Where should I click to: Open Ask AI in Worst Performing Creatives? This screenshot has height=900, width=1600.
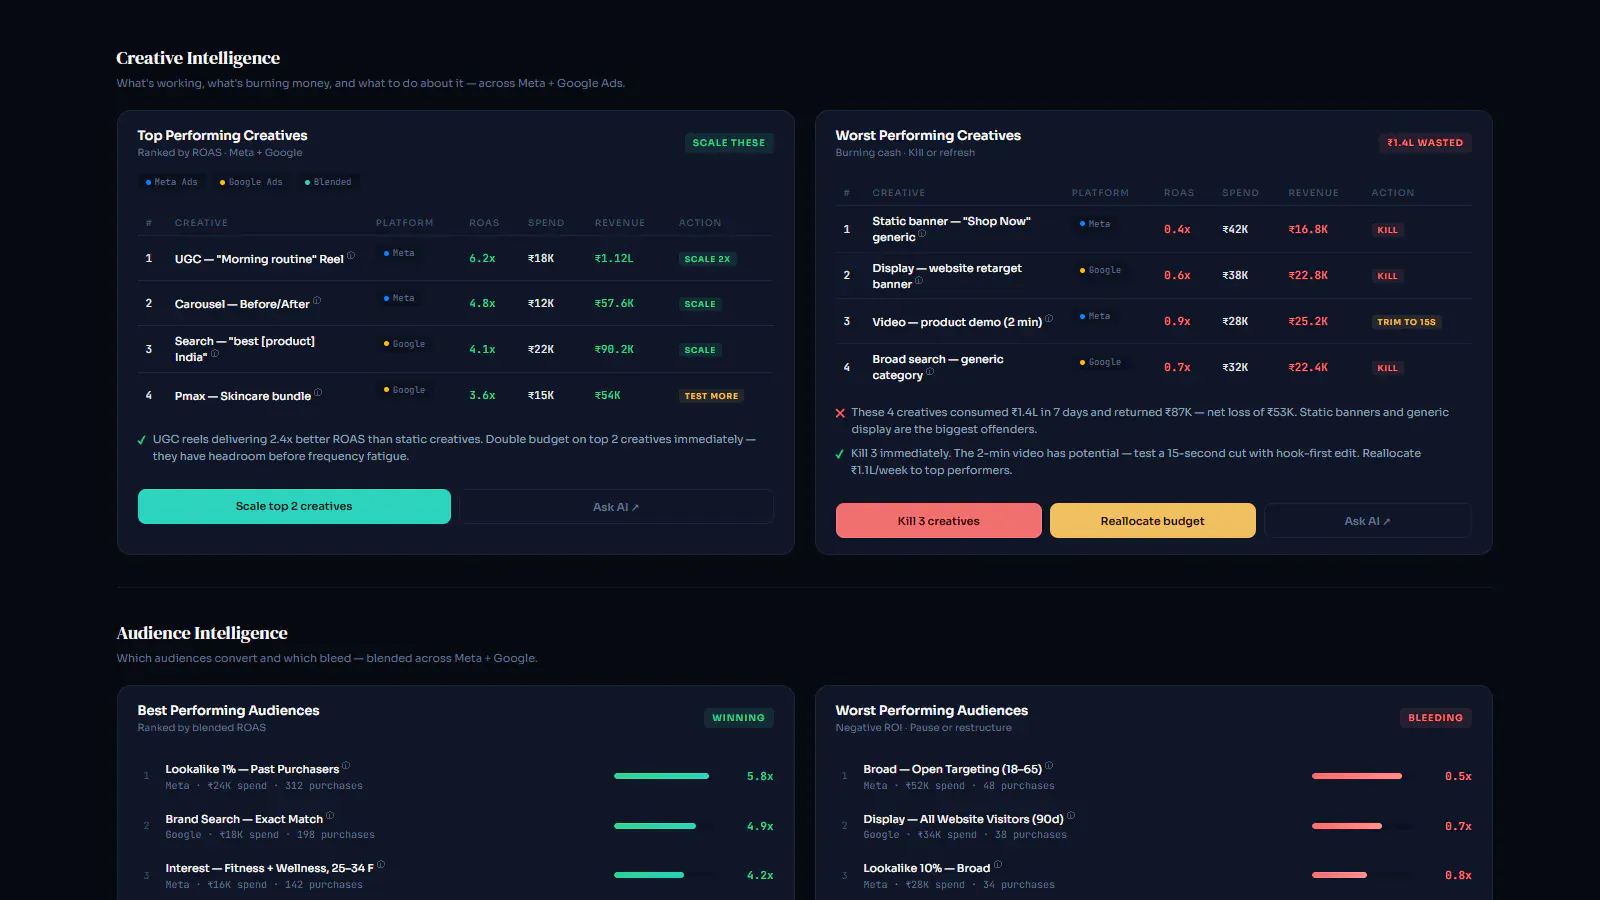tap(1367, 521)
